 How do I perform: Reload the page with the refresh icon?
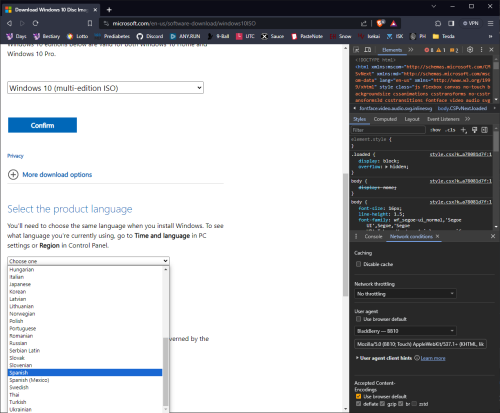click(x=35, y=23)
